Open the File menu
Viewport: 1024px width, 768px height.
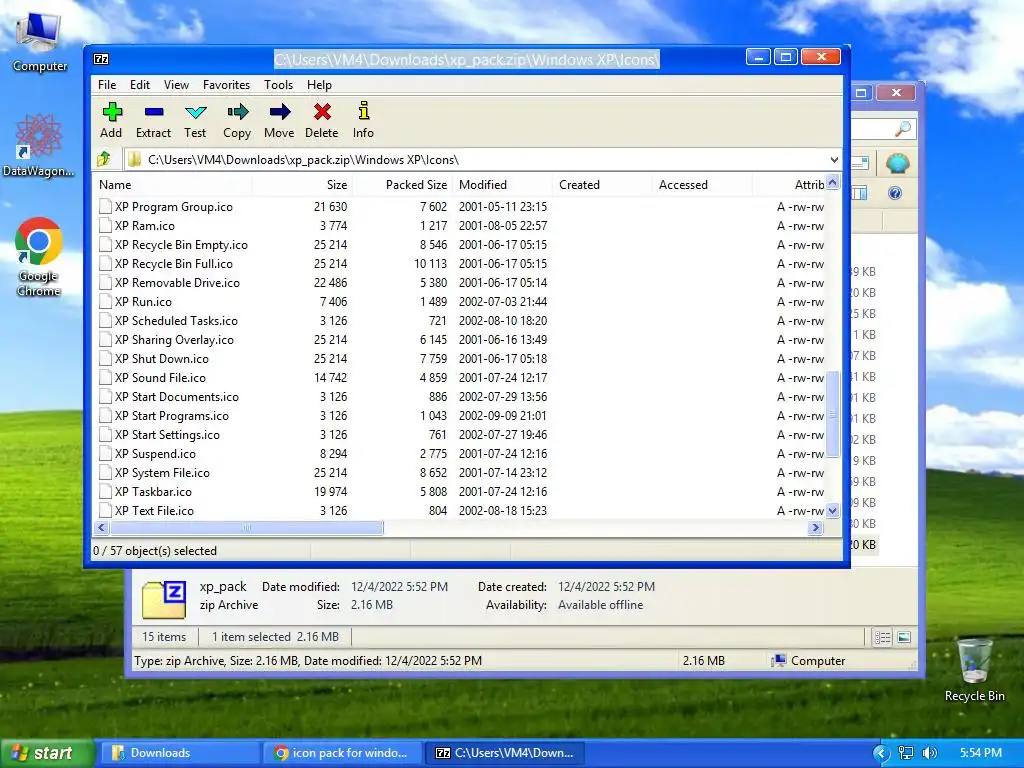click(x=107, y=85)
